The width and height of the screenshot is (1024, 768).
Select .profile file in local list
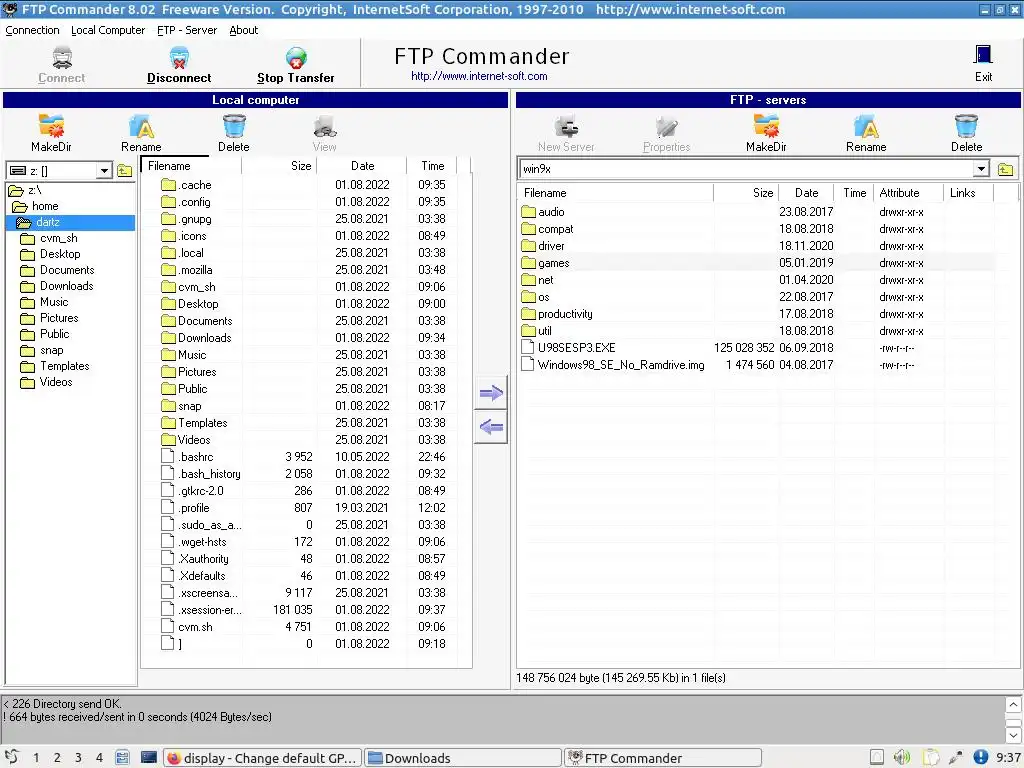tap(193, 507)
